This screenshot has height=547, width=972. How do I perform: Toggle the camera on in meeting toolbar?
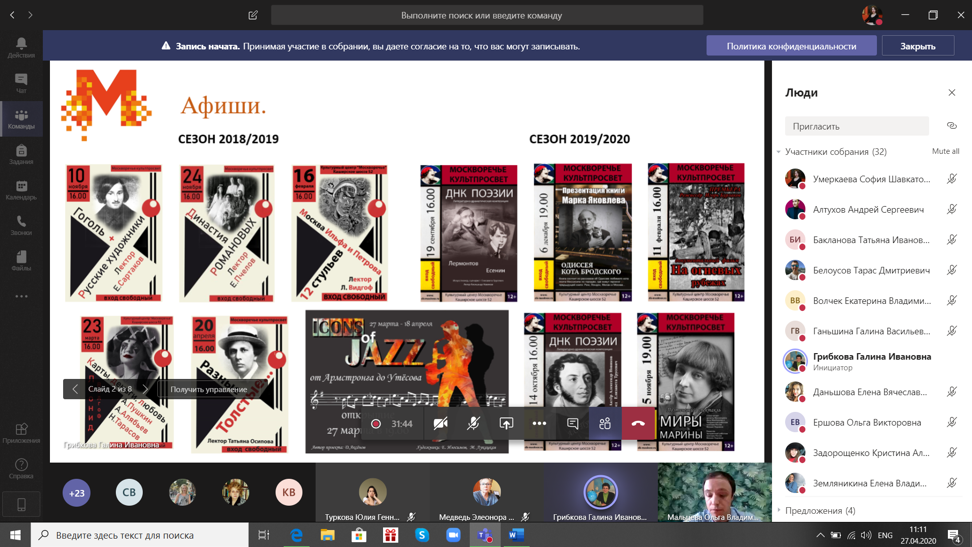coord(440,424)
